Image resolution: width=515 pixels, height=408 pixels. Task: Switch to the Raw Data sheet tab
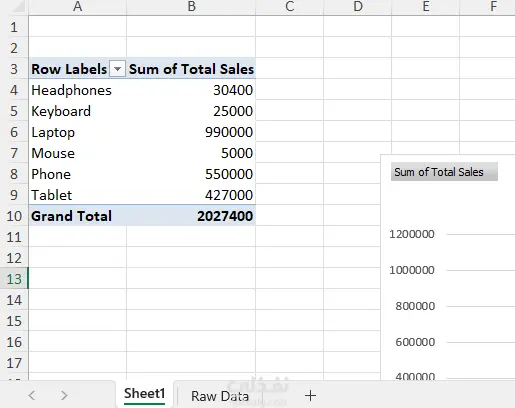(x=220, y=396)
